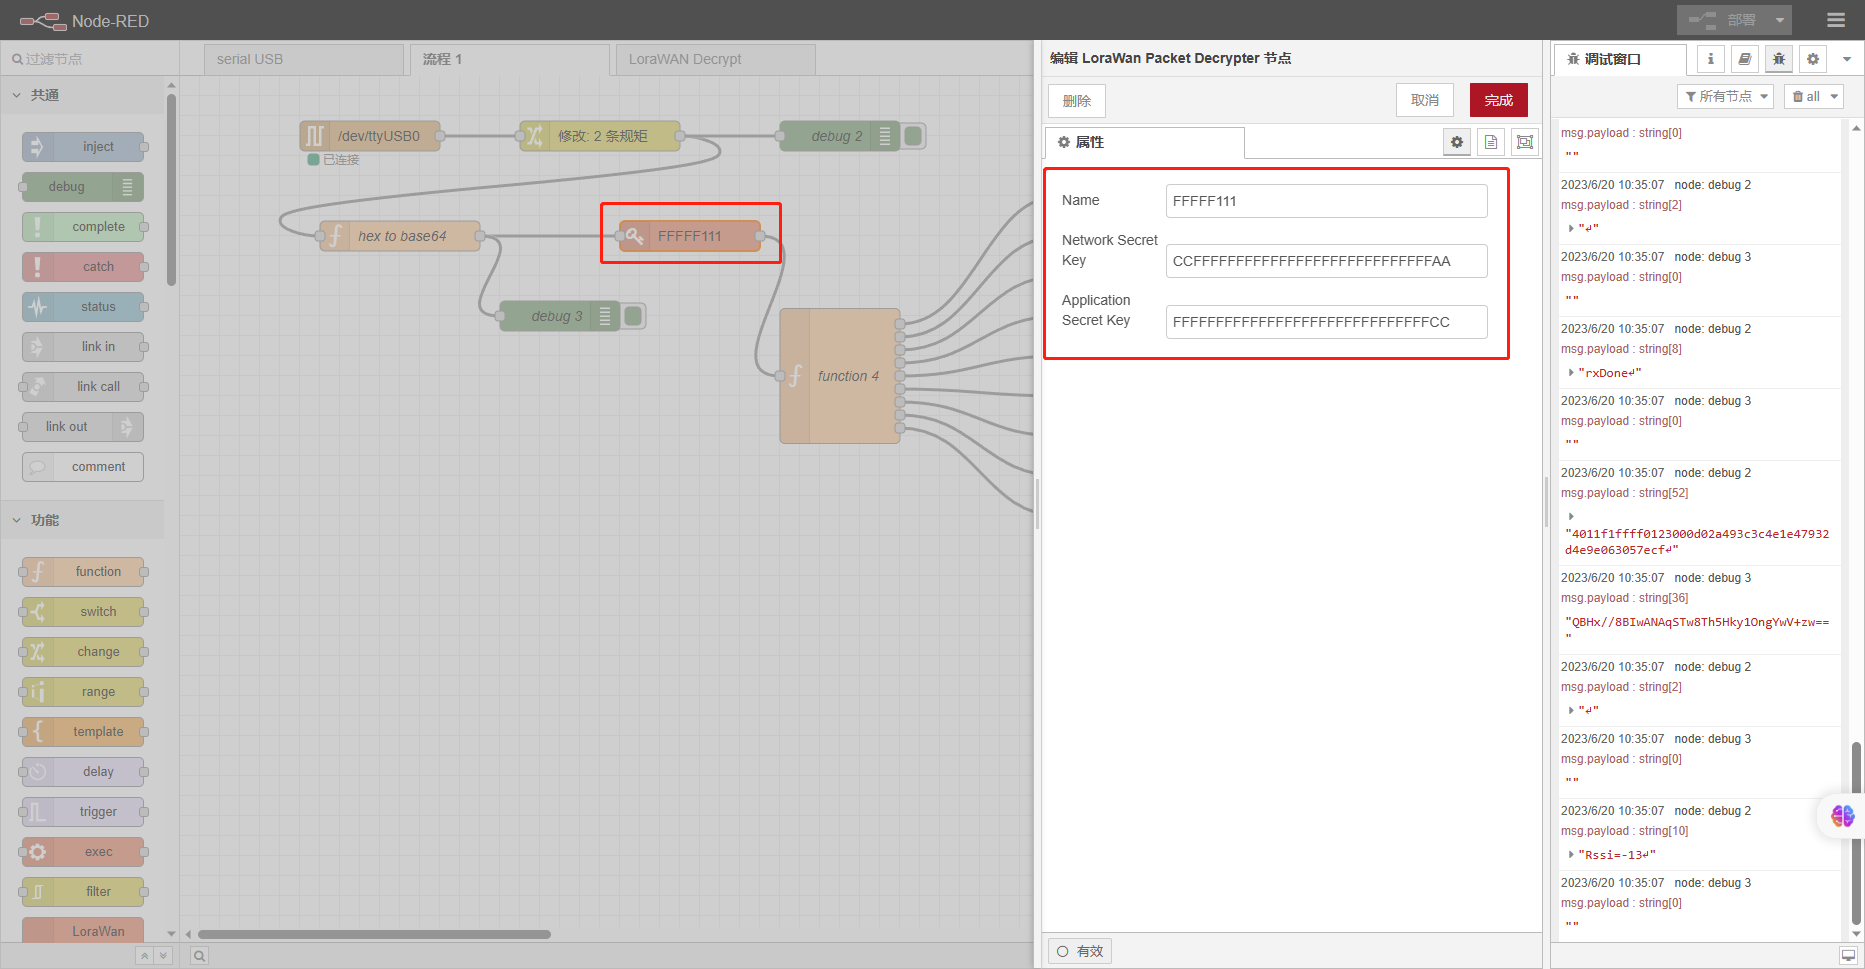Viewport: 1865px width, 969px height.
Task: Toggle the 有效 enabled state button
Action: point(1080,951)
